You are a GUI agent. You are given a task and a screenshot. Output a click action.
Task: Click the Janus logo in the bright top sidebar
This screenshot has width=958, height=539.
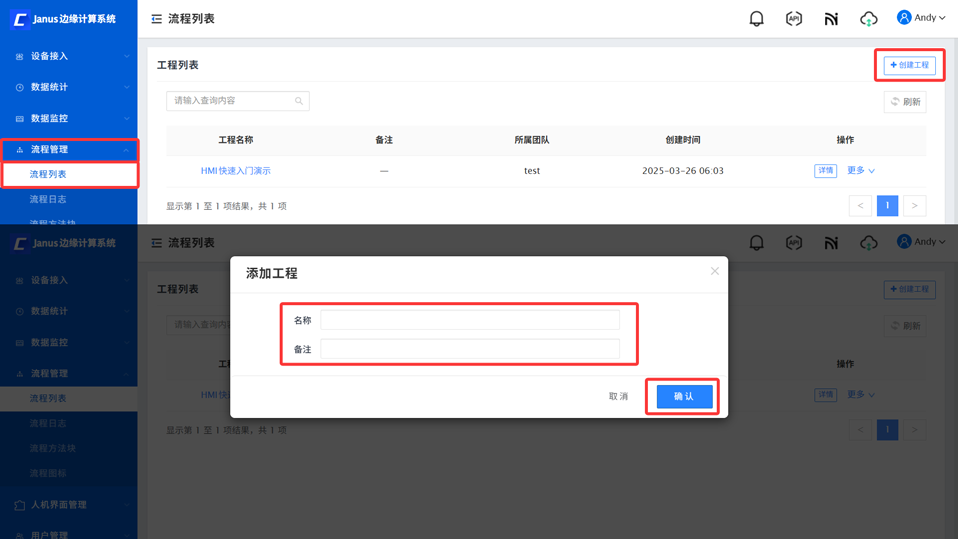click(20, 19)
